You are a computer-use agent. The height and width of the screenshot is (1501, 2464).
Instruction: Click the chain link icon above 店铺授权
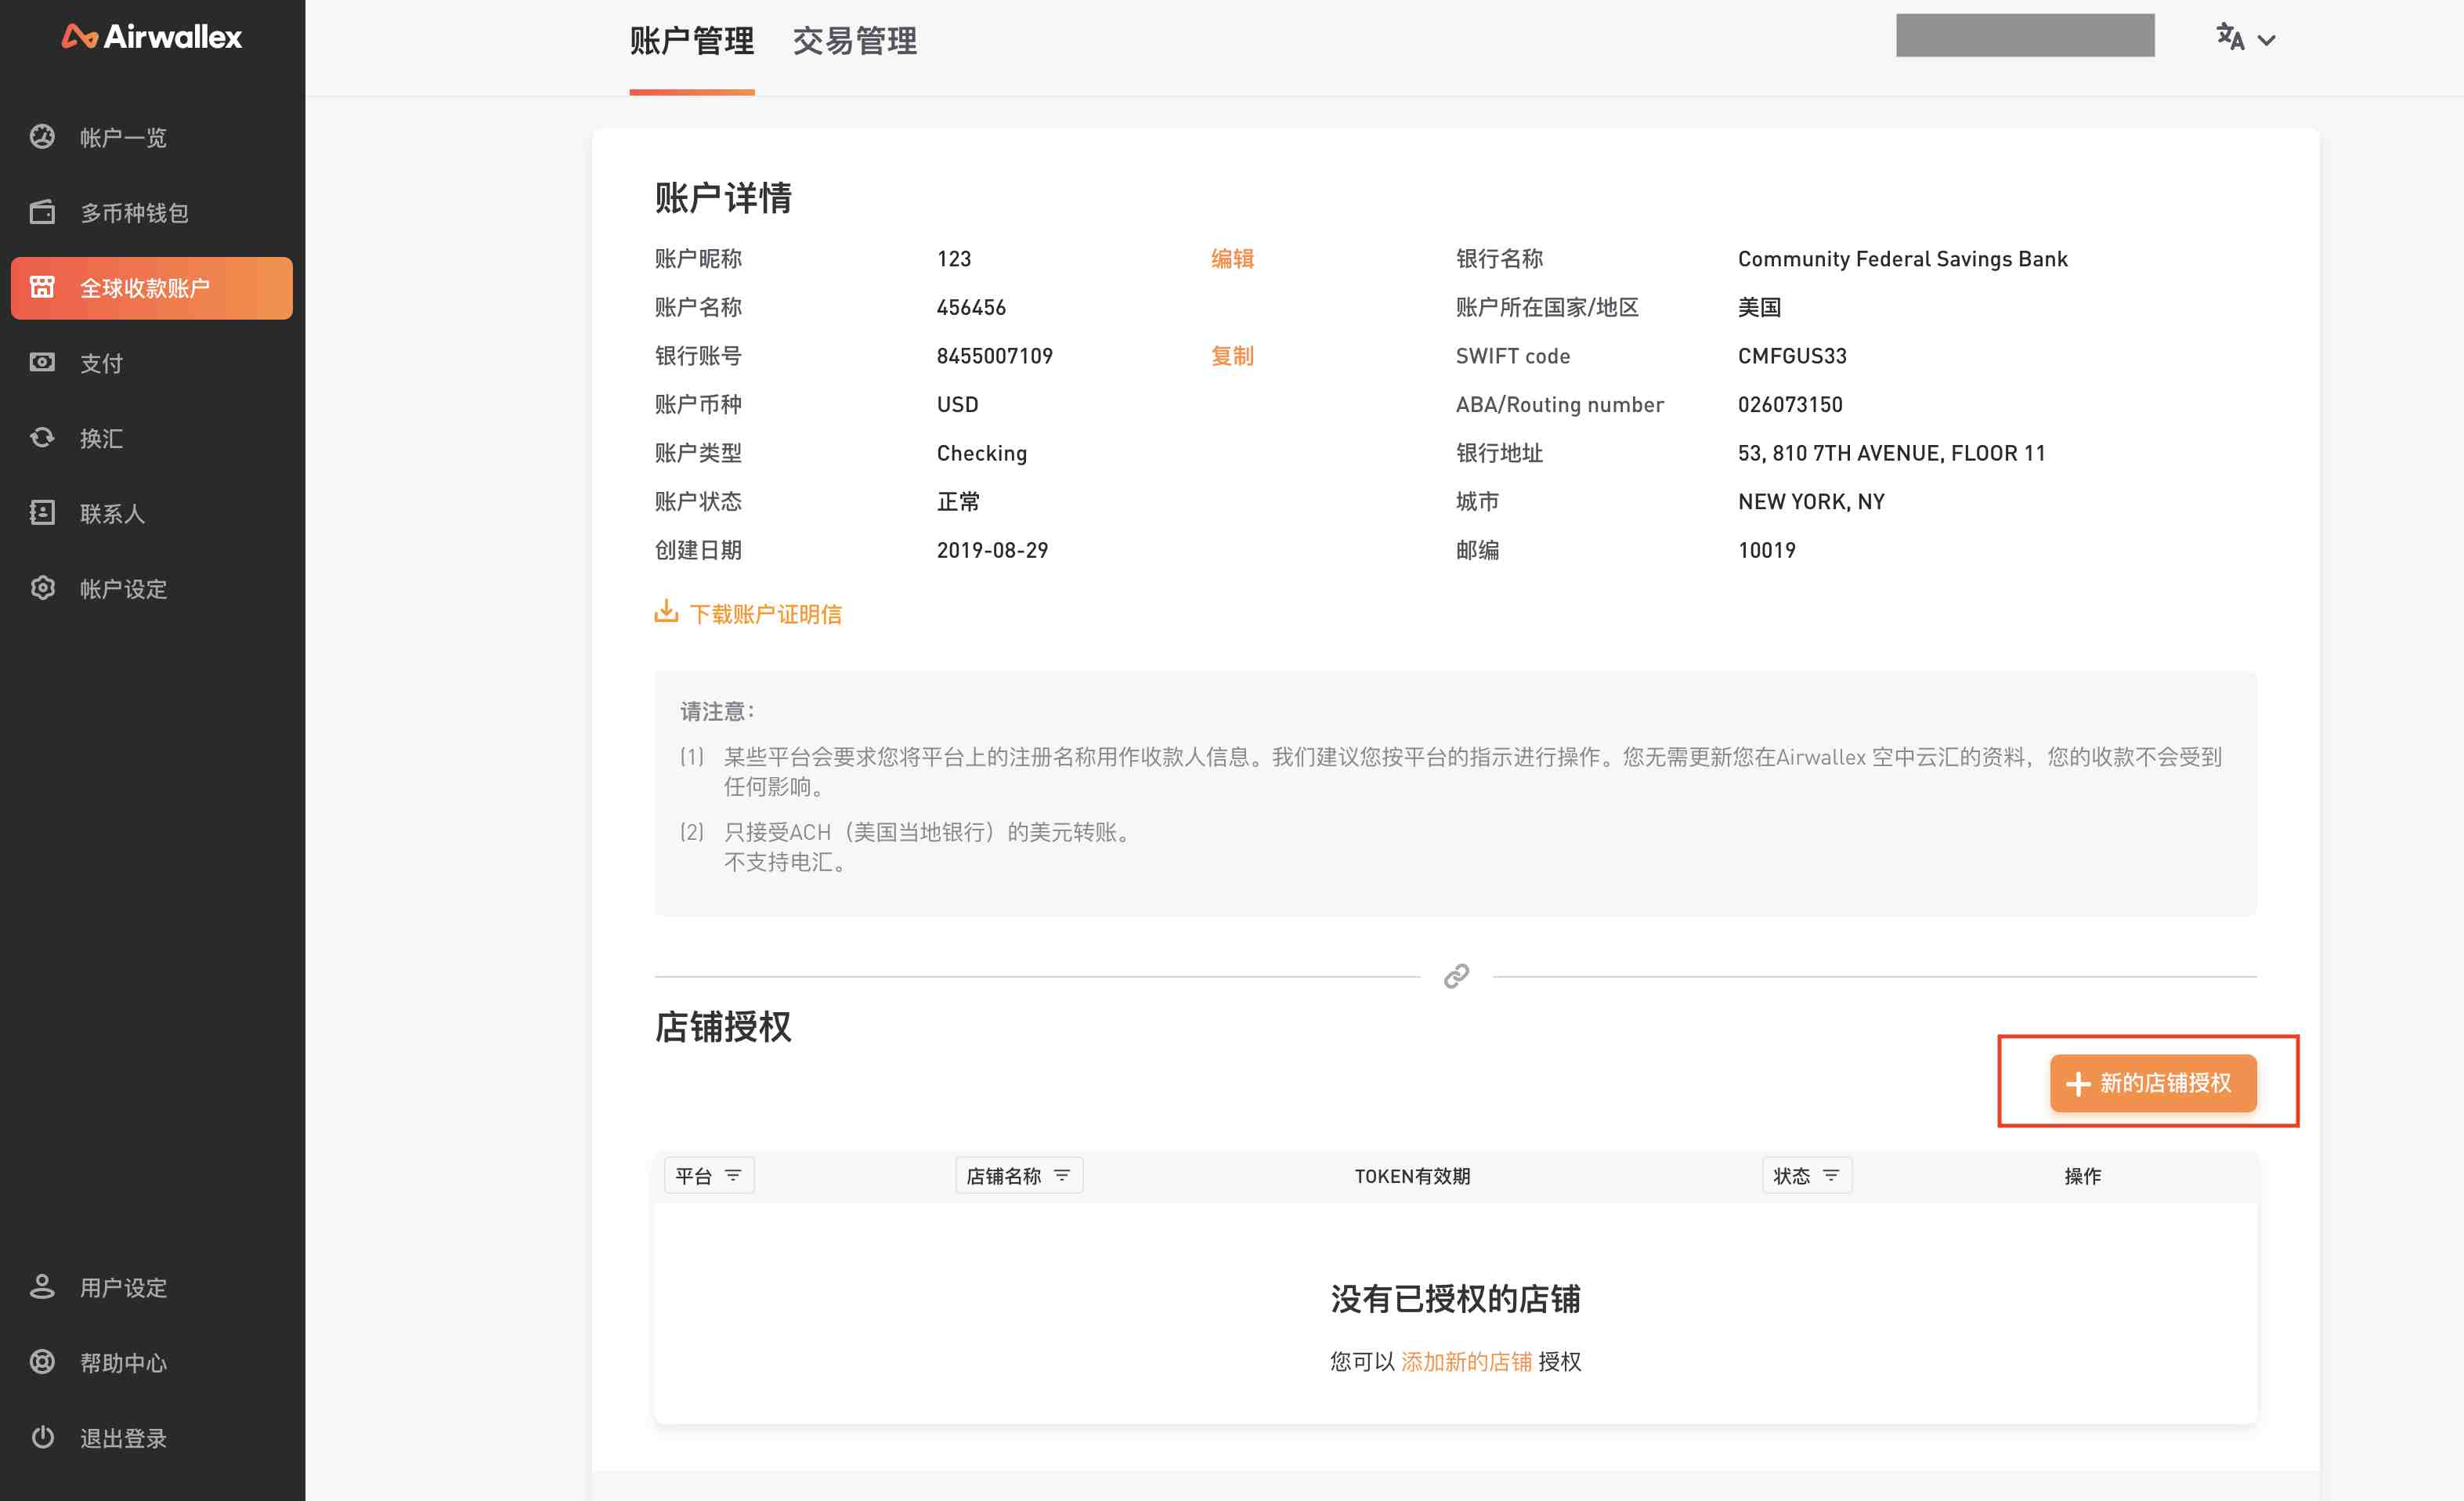point(1456,976)
